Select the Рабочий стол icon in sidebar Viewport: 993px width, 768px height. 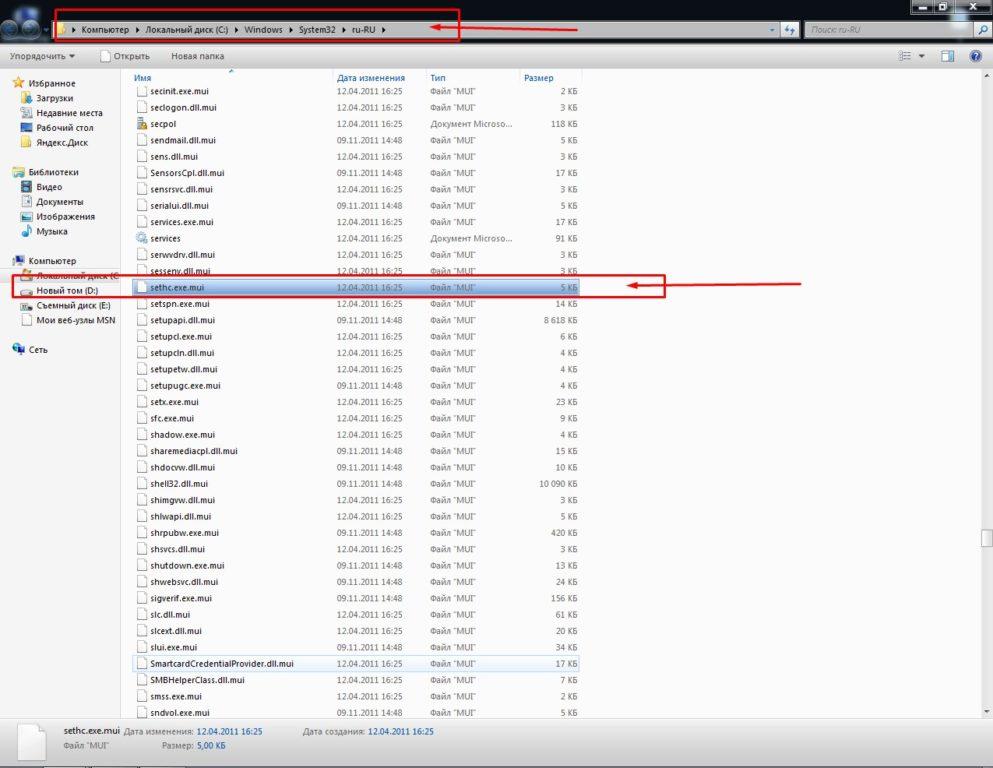[26, 127]
